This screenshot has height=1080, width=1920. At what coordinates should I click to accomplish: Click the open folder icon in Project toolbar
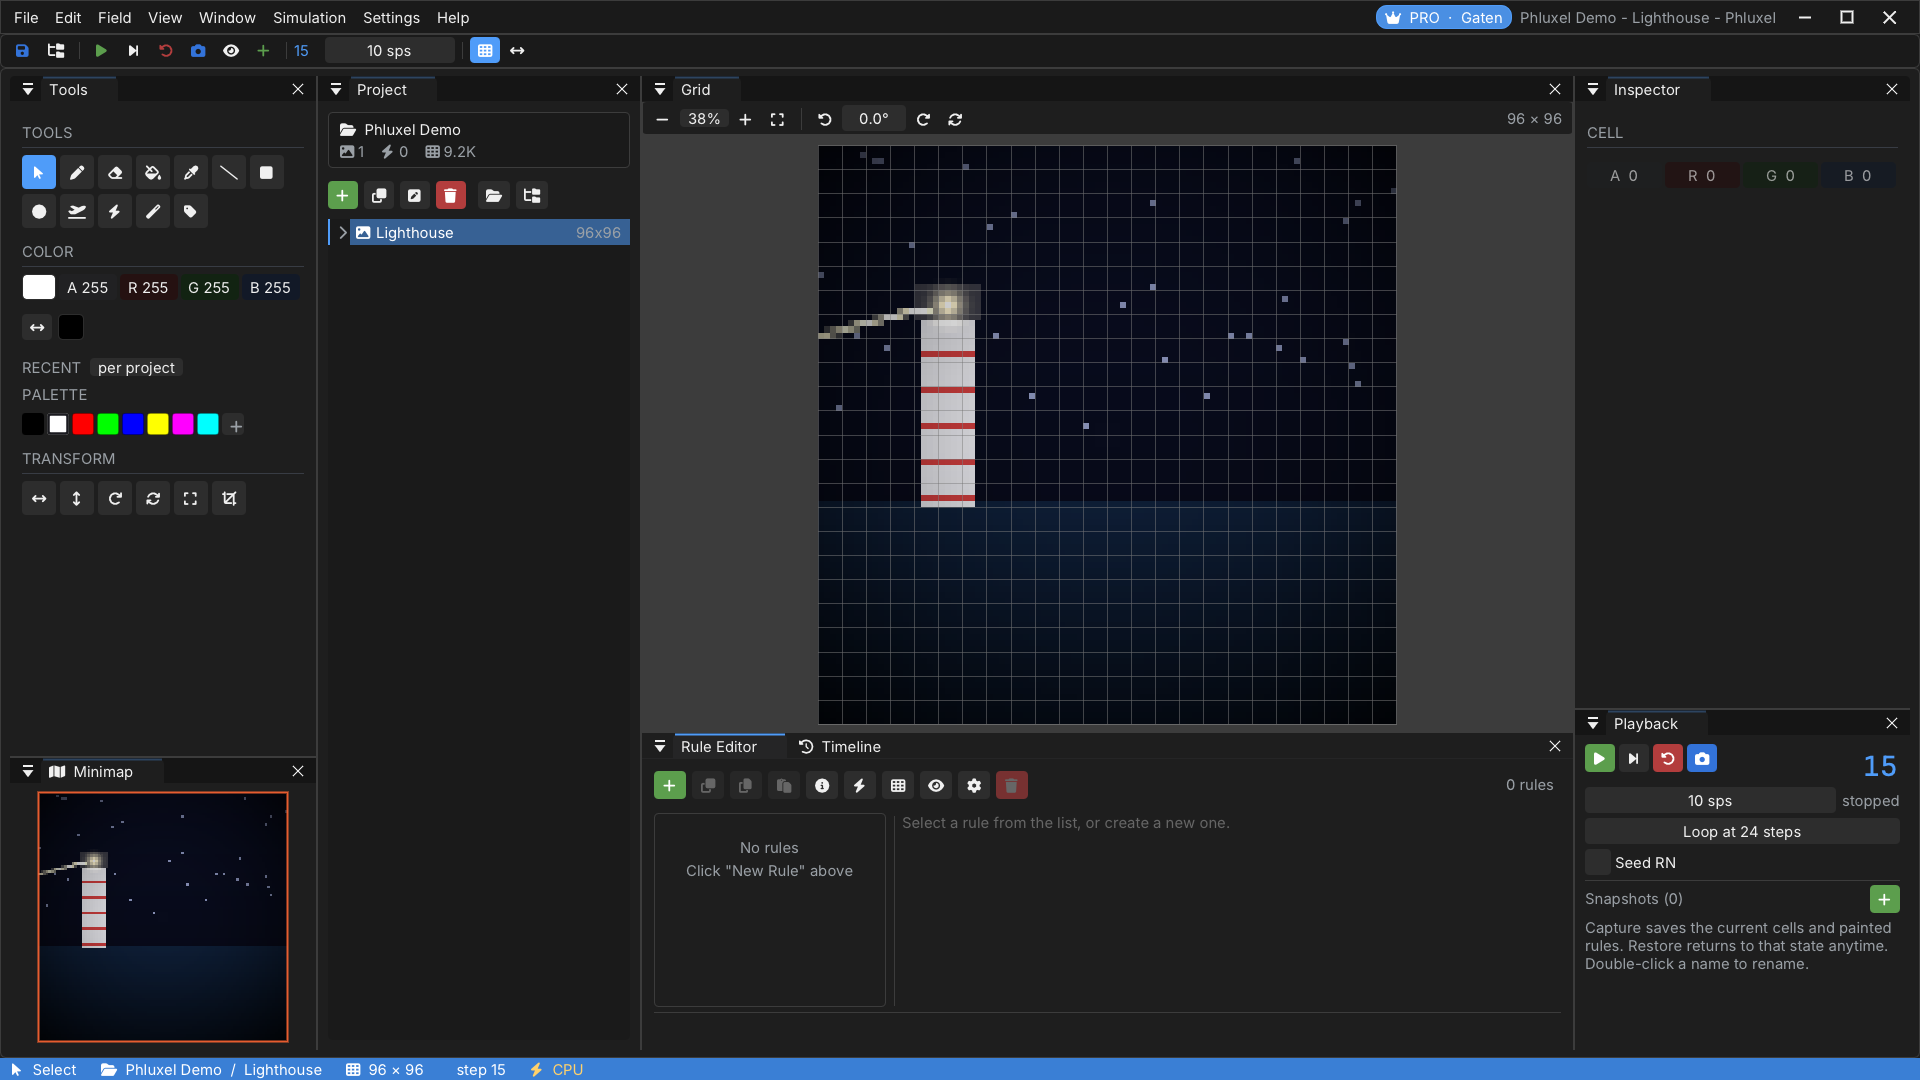coord(494,196)
